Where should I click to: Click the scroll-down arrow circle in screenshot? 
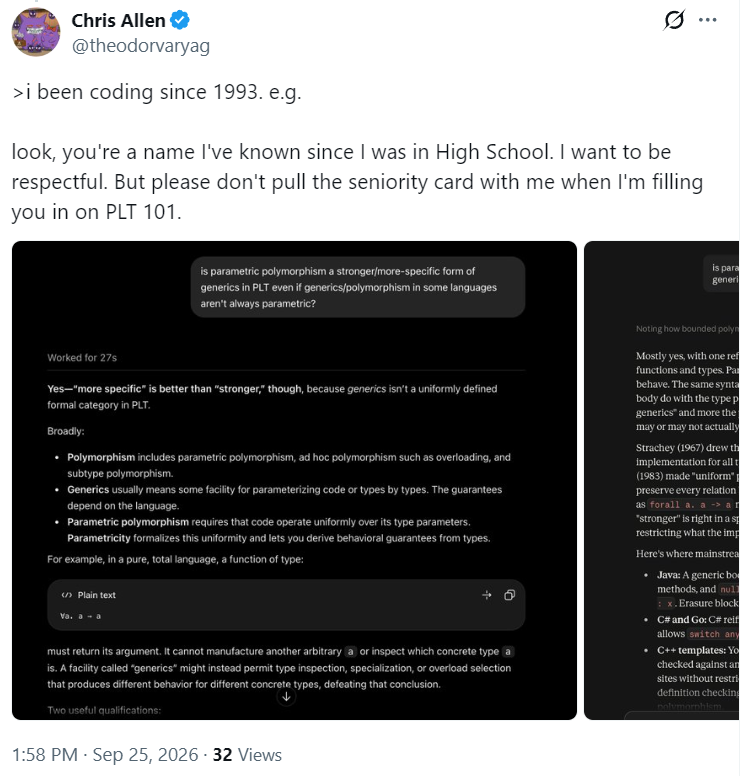pos(286,697)
